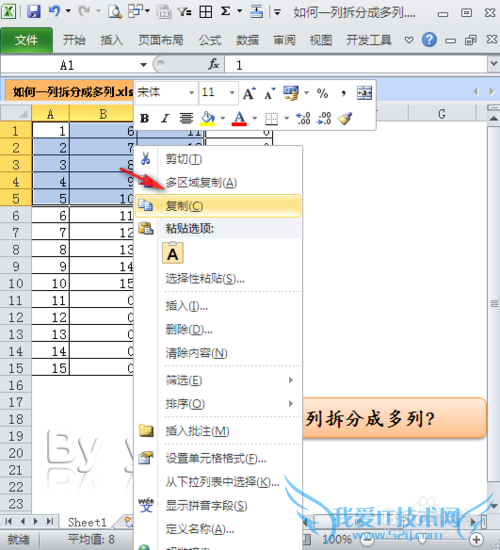This screenshot has height=550, width=500.
Task: Choose 选择性粘贴(S)... from context menu
Action: point(218,279)
